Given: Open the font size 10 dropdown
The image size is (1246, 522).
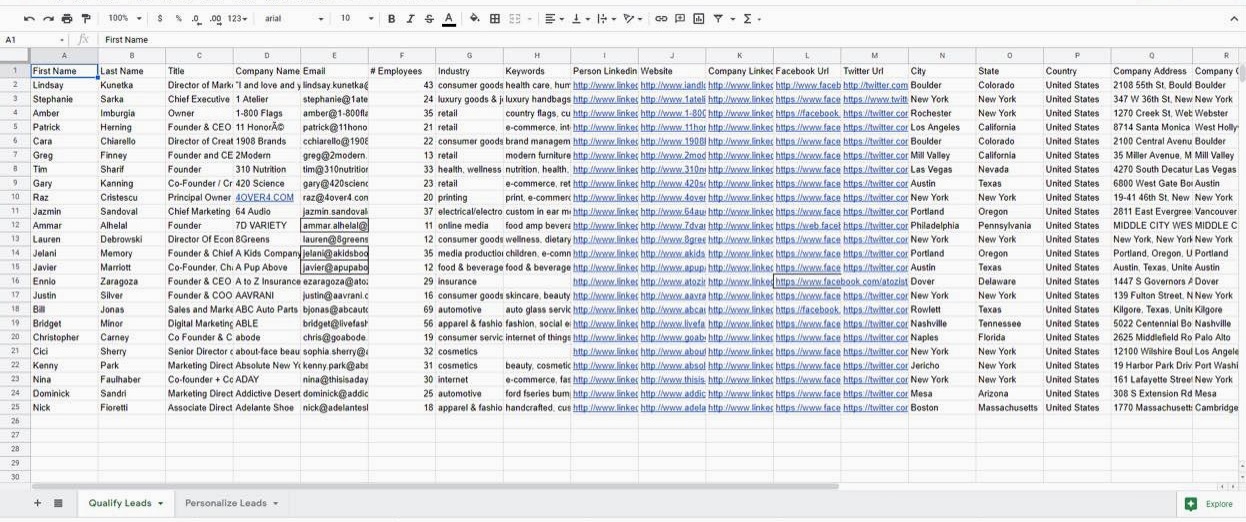Looking at the screenshot, I should coord(357,19).
